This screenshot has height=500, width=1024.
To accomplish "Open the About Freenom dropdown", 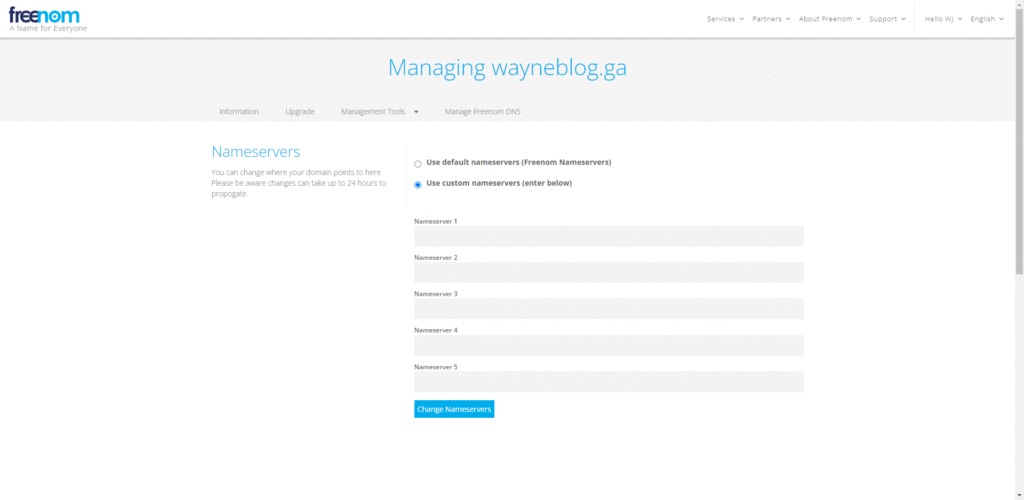I will coord(829,19).
